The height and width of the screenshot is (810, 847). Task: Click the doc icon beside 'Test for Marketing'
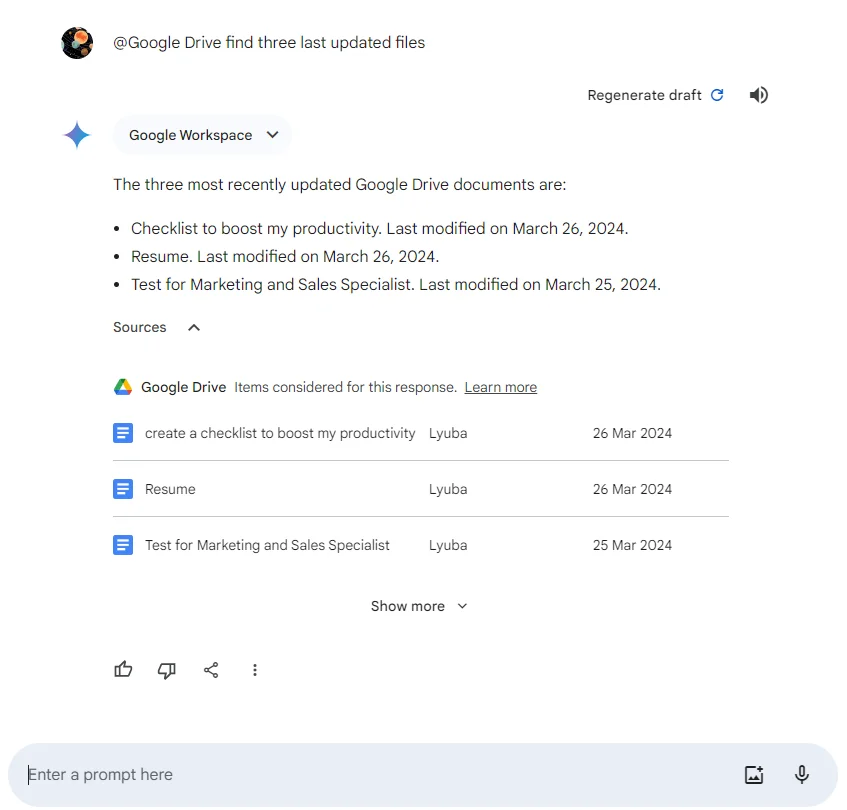[123, 545]
